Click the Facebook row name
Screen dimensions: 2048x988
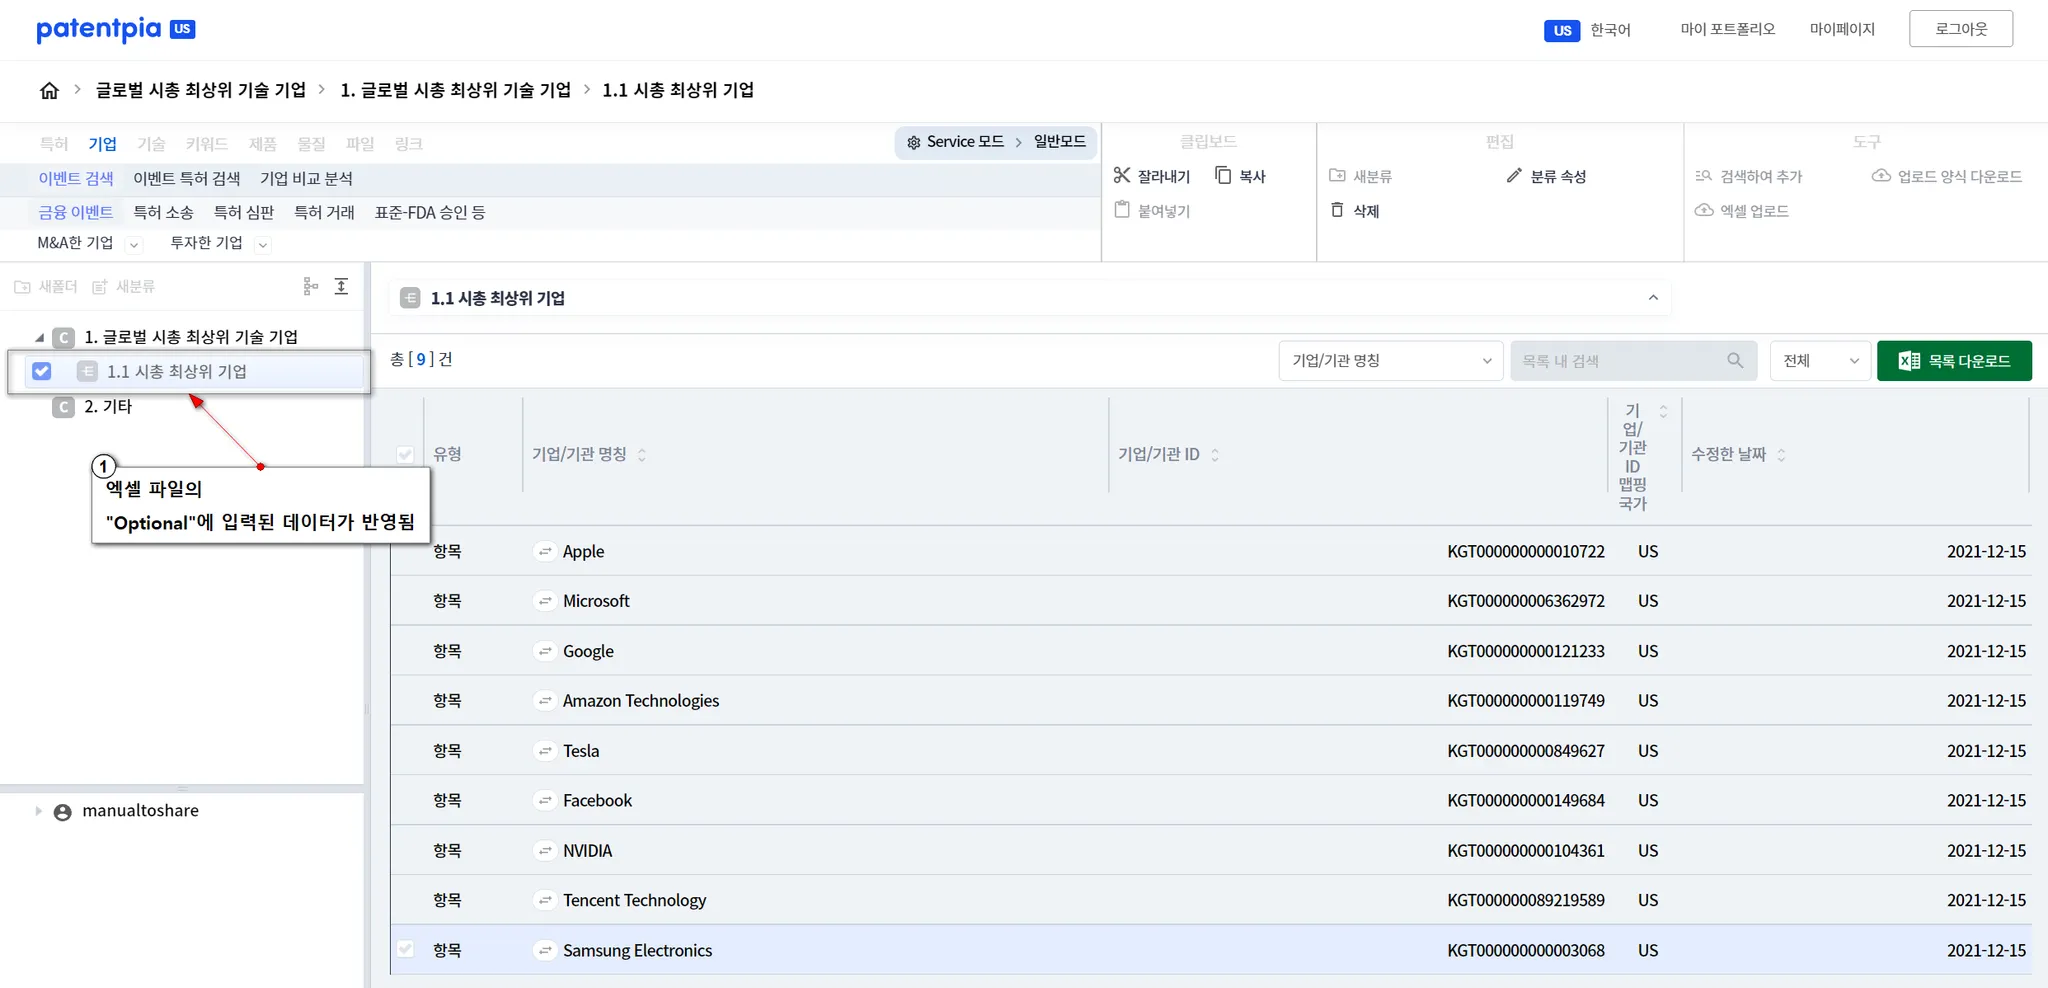coord(597,801)
